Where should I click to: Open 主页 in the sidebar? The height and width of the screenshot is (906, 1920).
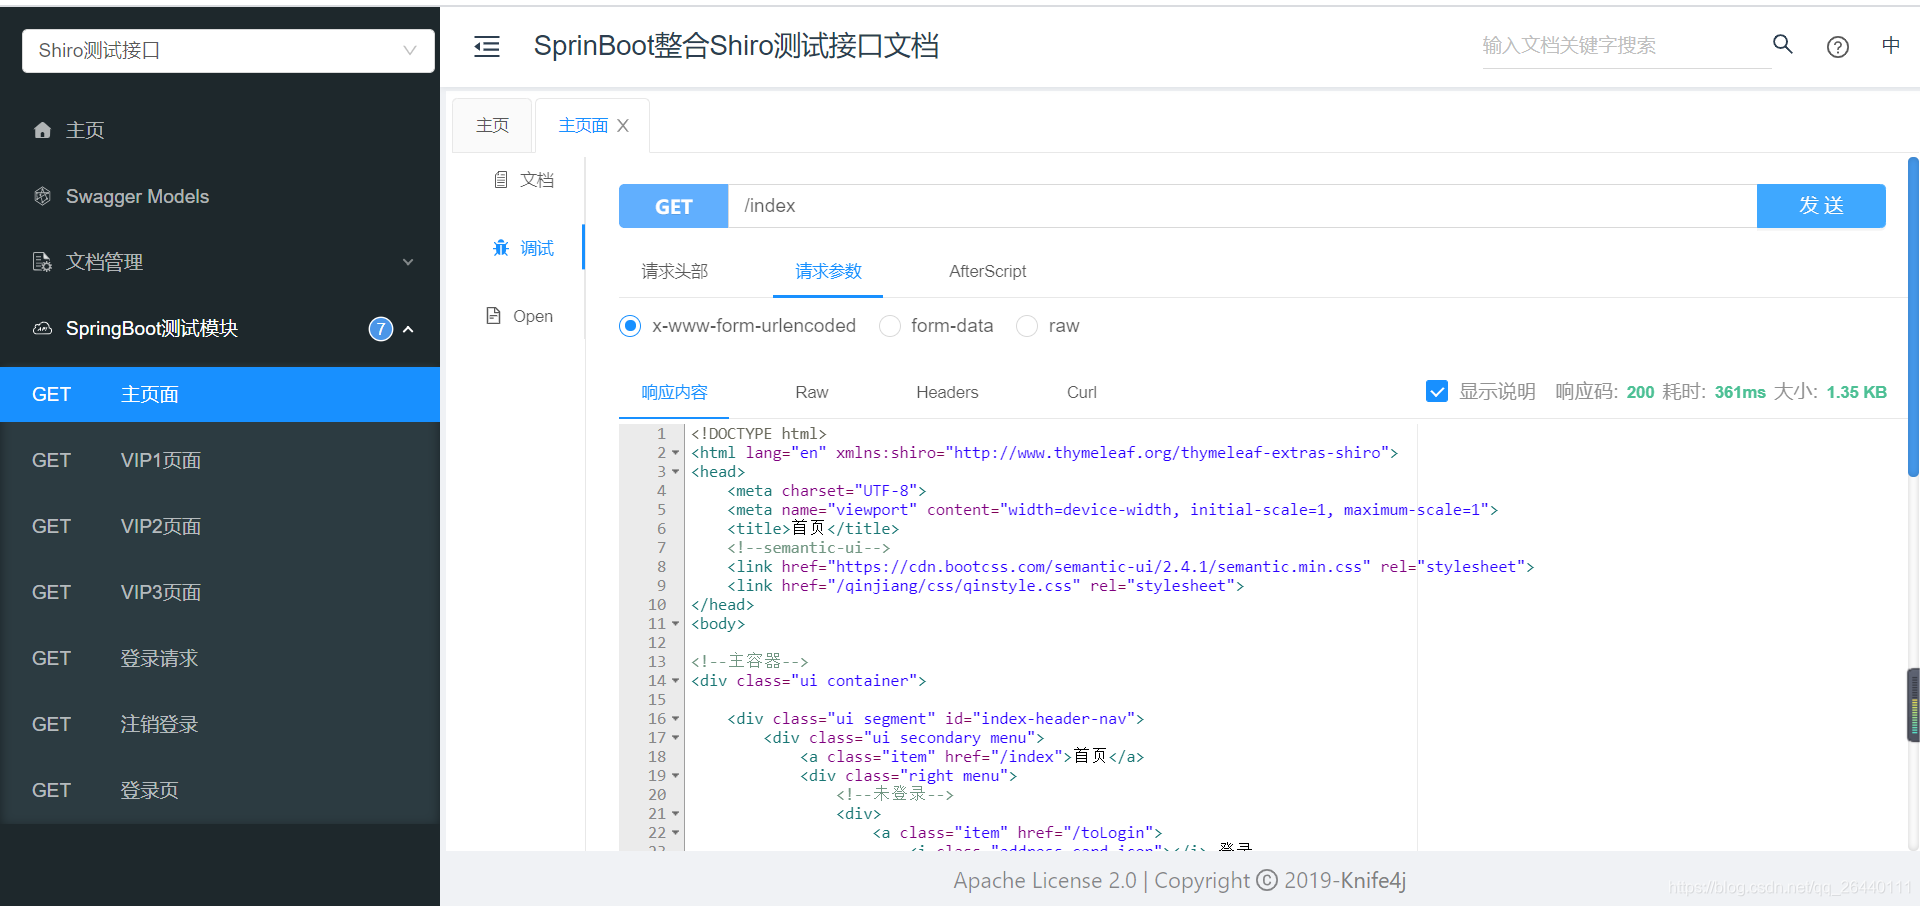(220, 130)
